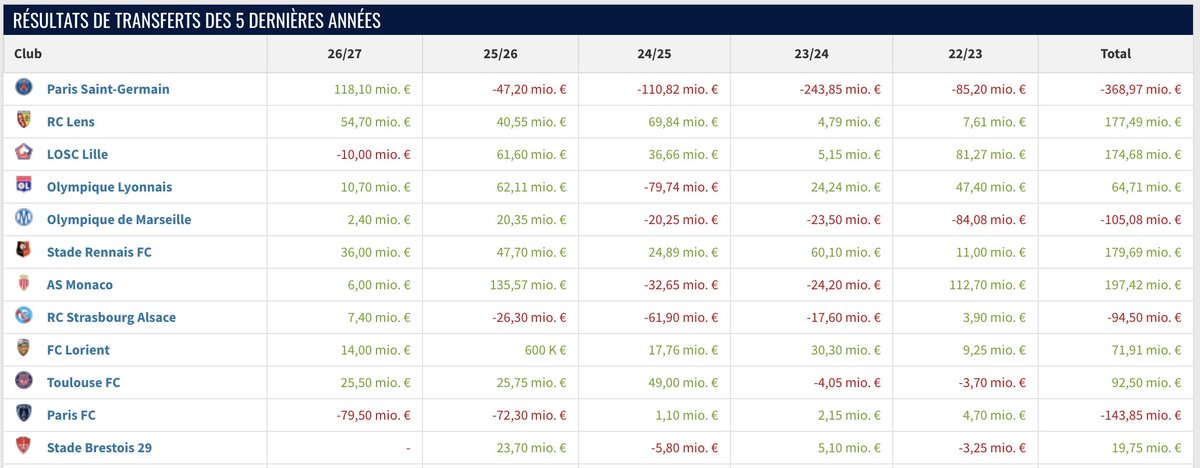
Task: Select Paris FC 26/27 value -79,50 mio. €
Action: click(371, 415)
